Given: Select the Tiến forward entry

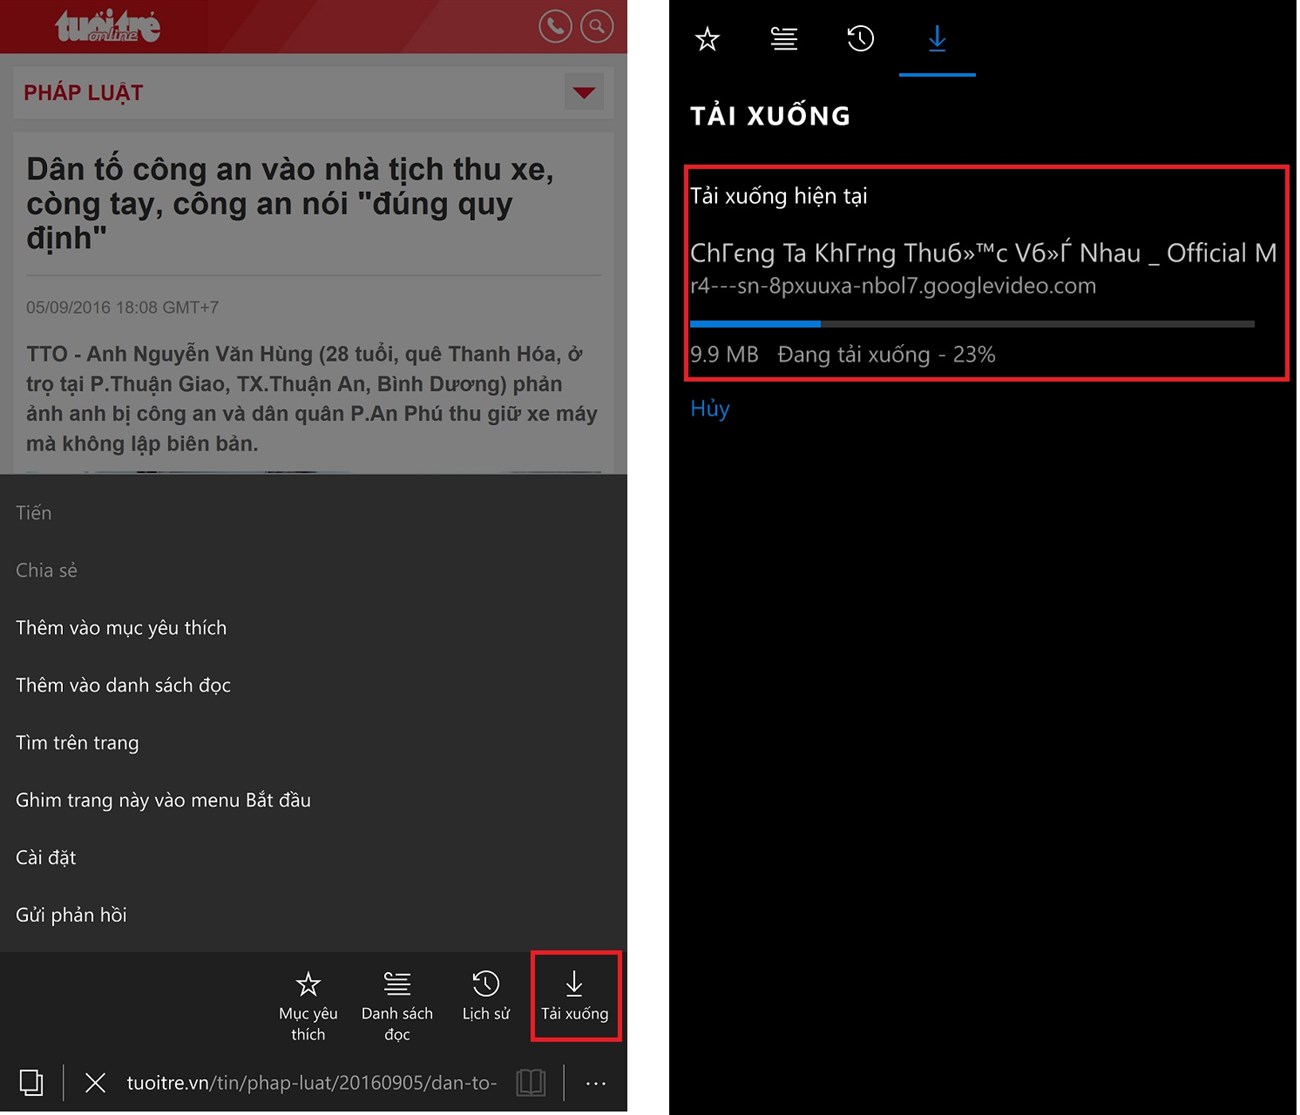Looking at the screenshot, I should [33, 513].
